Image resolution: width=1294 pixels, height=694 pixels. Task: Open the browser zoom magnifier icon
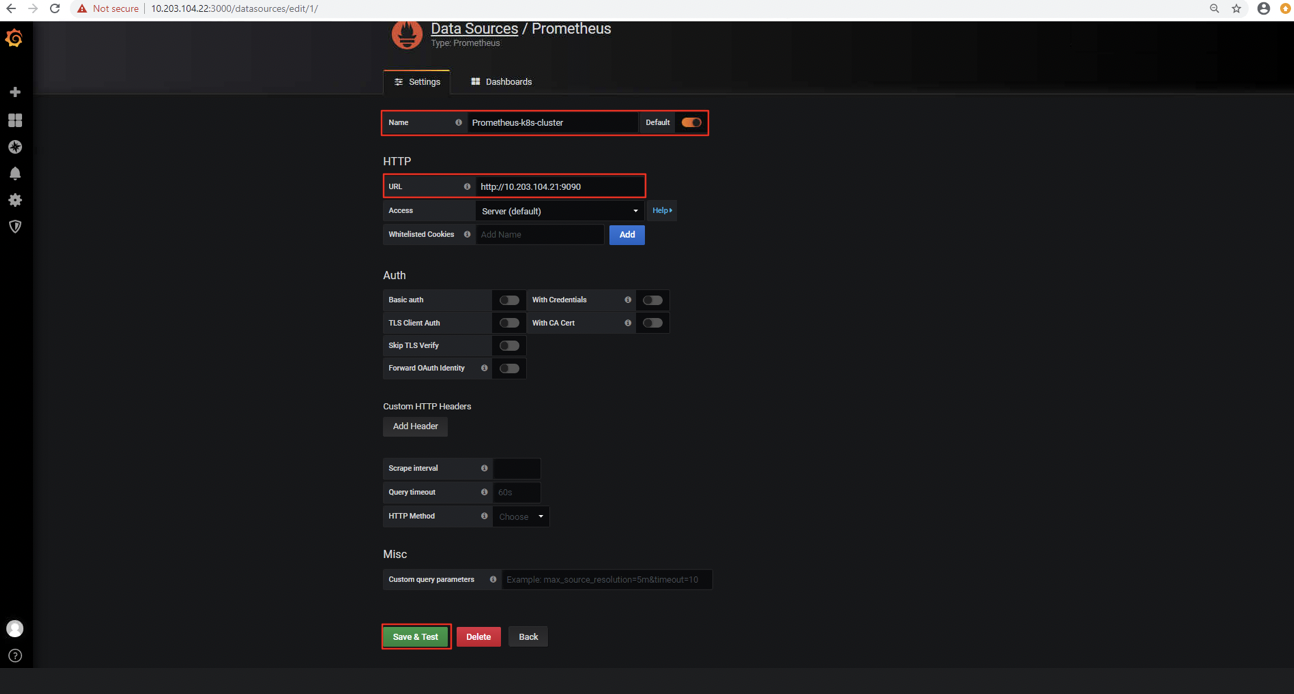tap(1214, 9)
